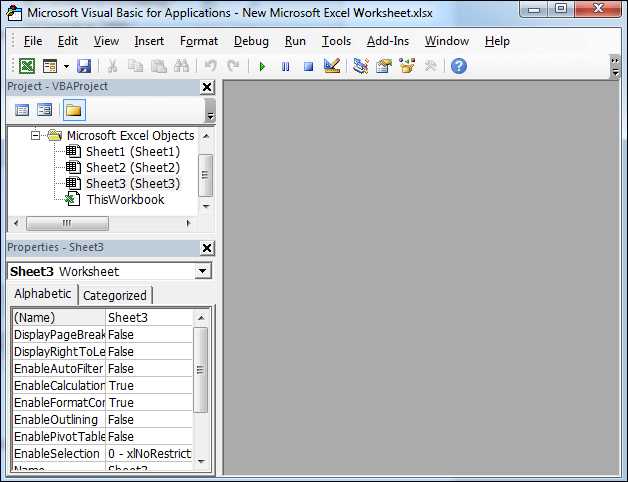Click the Copy toolbar icon
The height and width of the screenshot is (482, 628).
(x=135, y=66)
